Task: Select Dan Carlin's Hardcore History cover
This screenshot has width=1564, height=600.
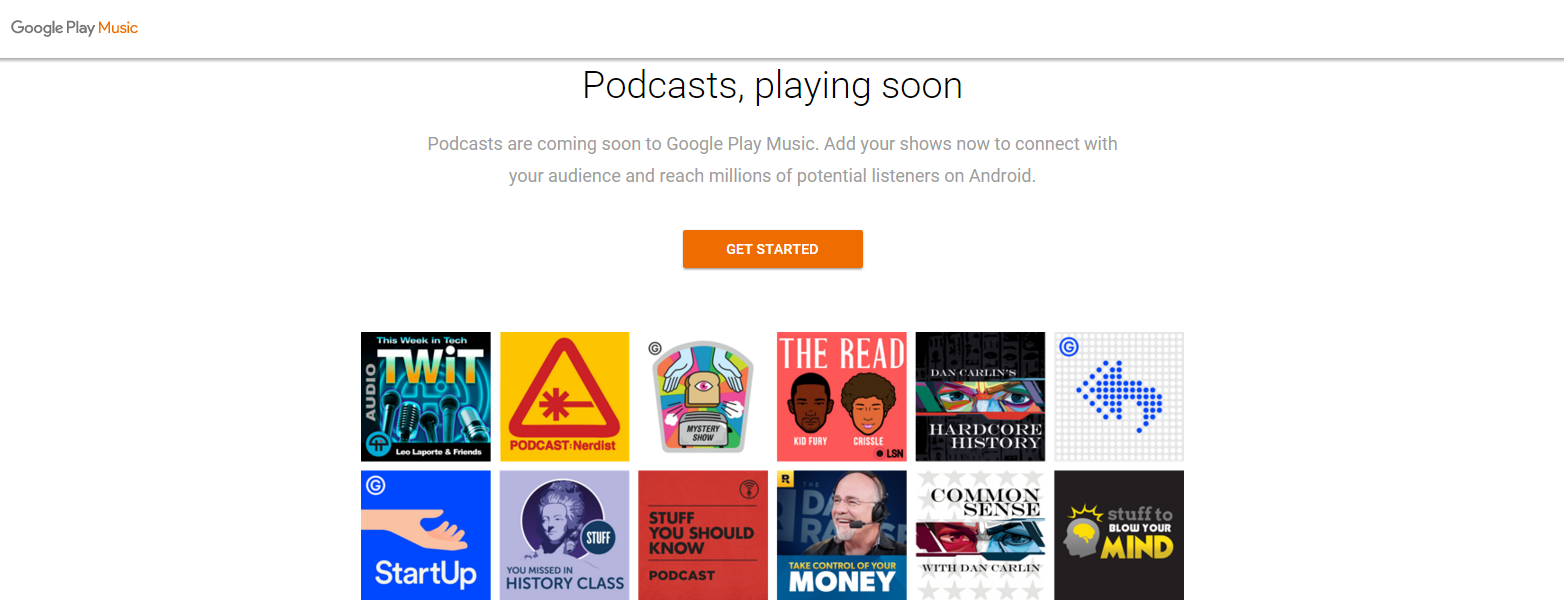Action: coord(980,397)
